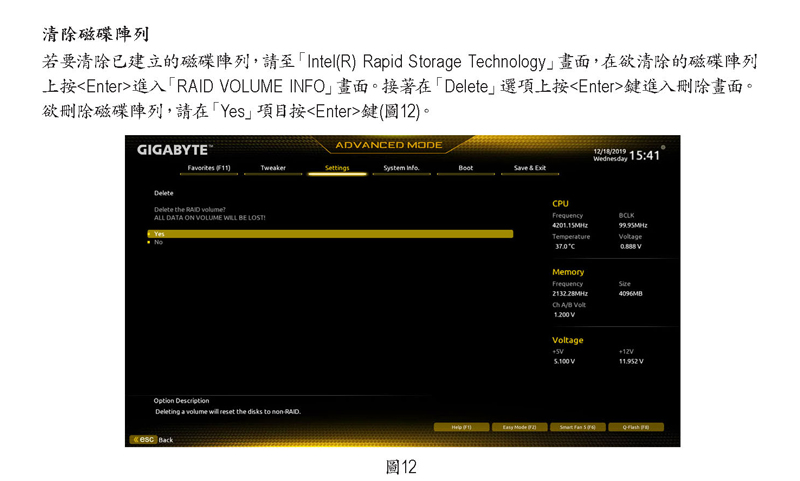Launch Q-Flash (F8) utility
The width and height of the screenshot is (800, 481).
636,427
